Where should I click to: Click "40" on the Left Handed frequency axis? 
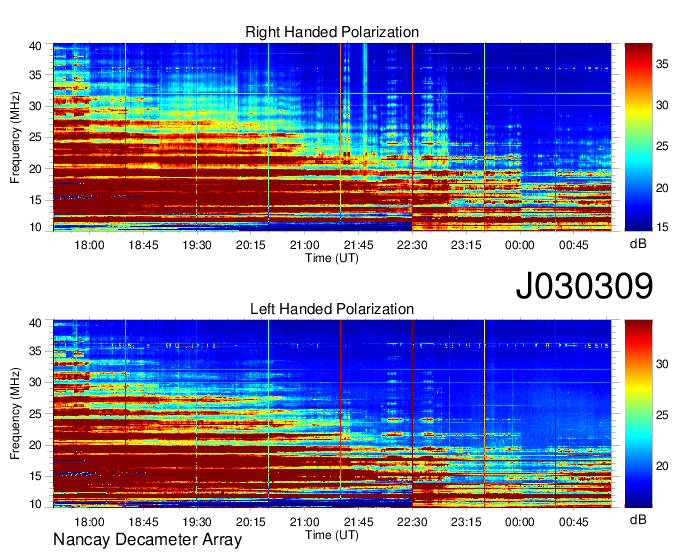tap(35, 323)
